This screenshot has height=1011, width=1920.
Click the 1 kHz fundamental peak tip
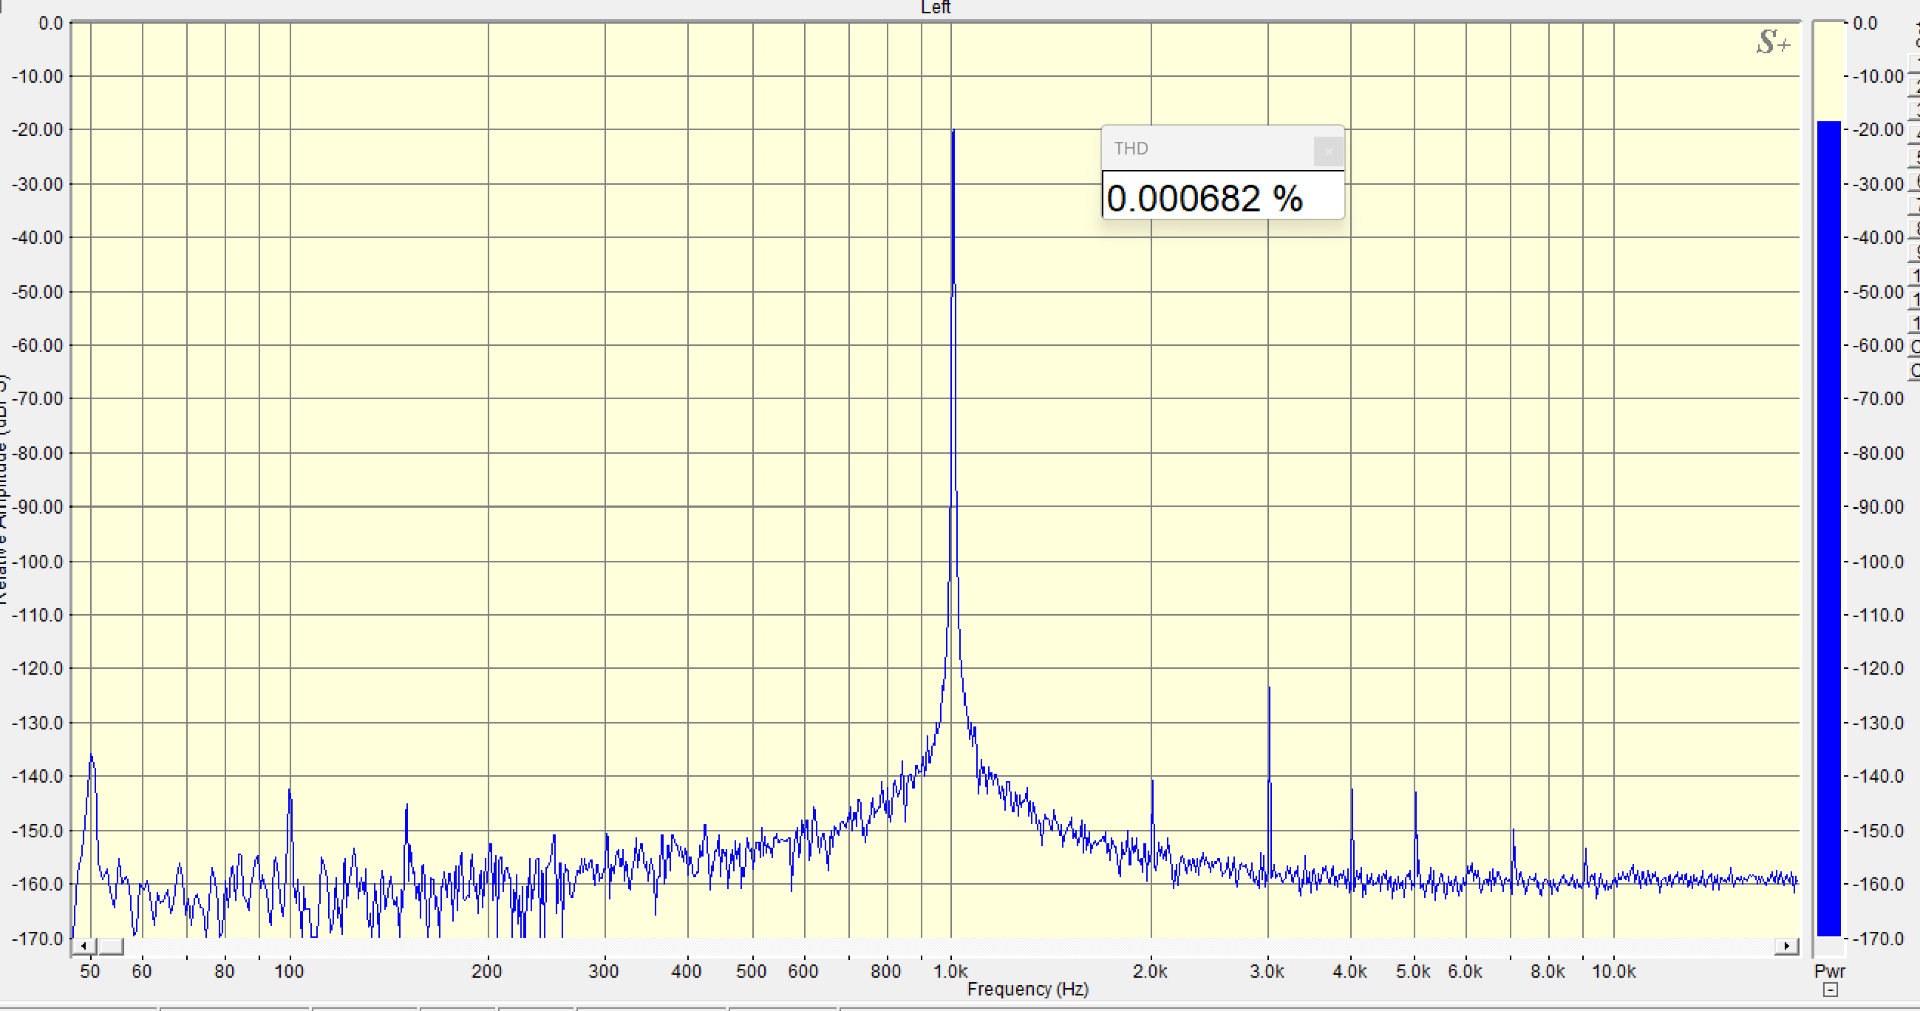[x=953, y=132]
